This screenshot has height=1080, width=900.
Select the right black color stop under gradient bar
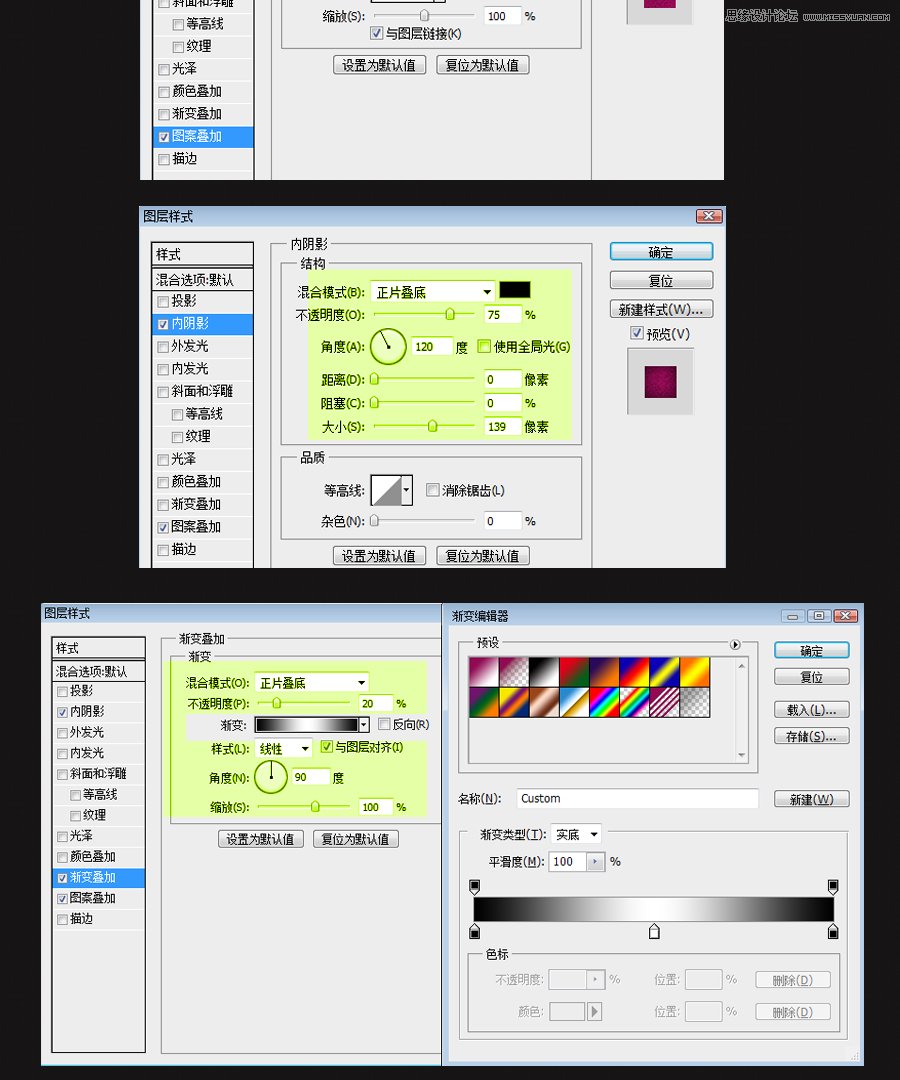tap(833, 932)
